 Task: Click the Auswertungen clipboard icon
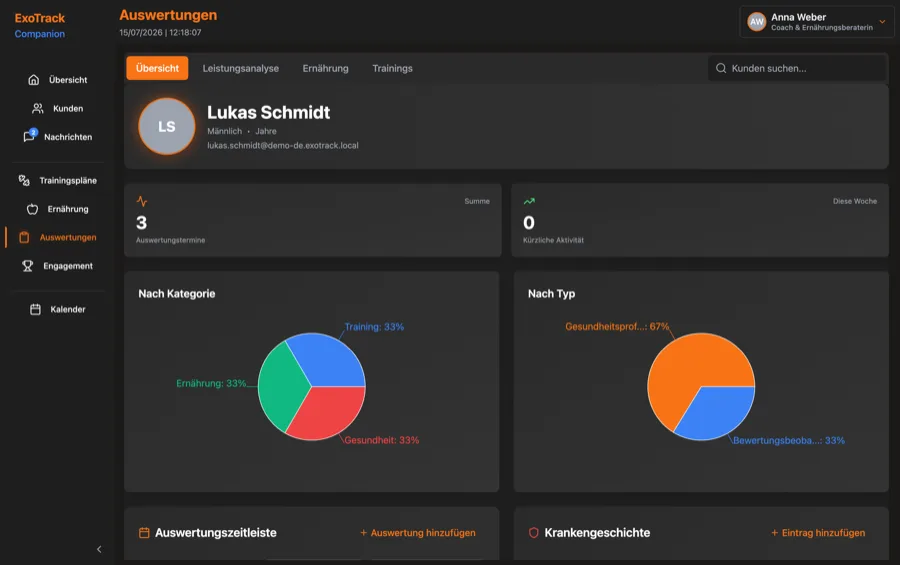pyautogui.click(x=24, y=237)
